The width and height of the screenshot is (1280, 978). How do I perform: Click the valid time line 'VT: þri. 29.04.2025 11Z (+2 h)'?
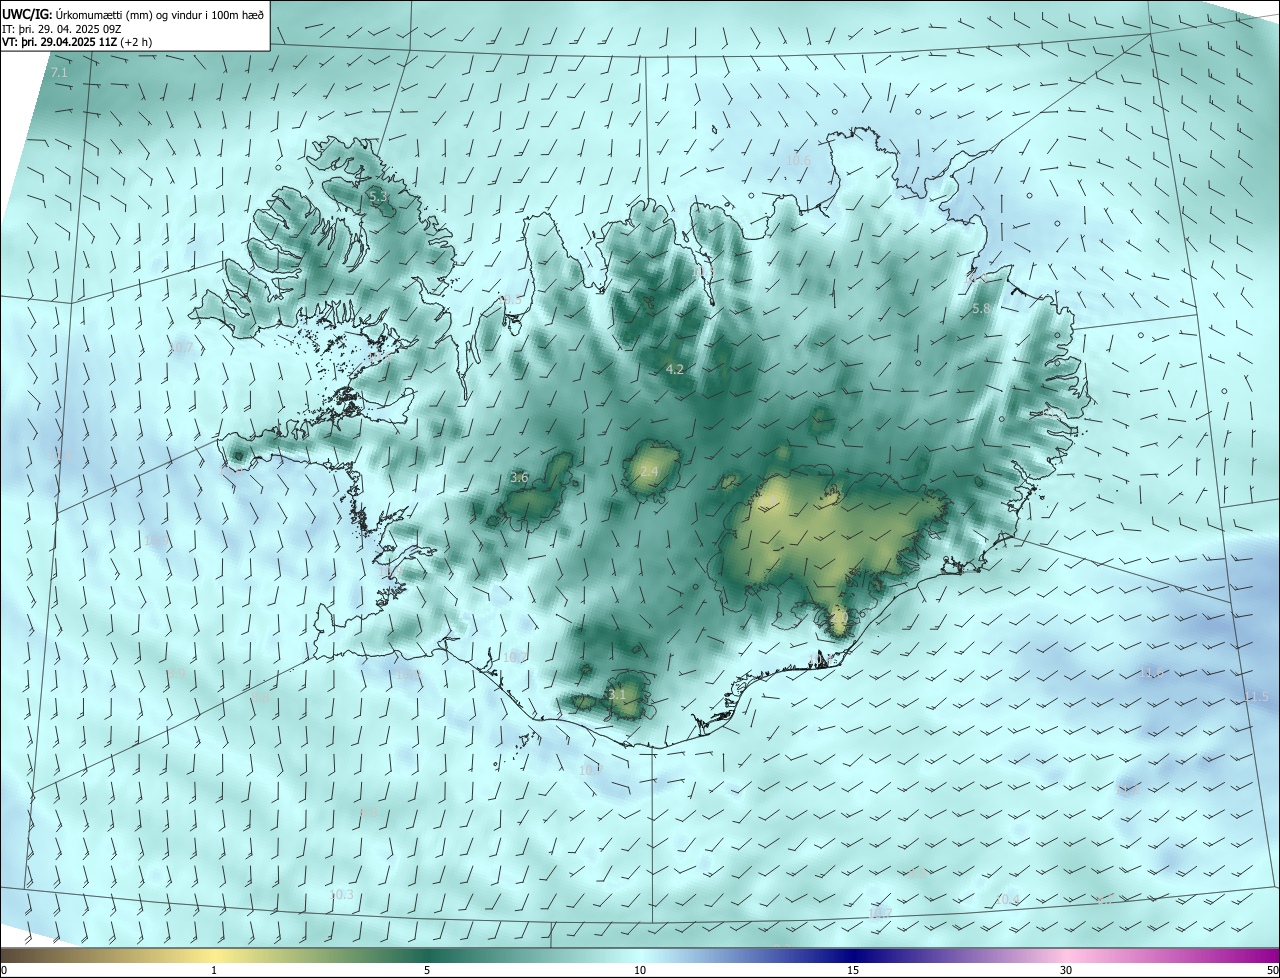click(77, 43)
